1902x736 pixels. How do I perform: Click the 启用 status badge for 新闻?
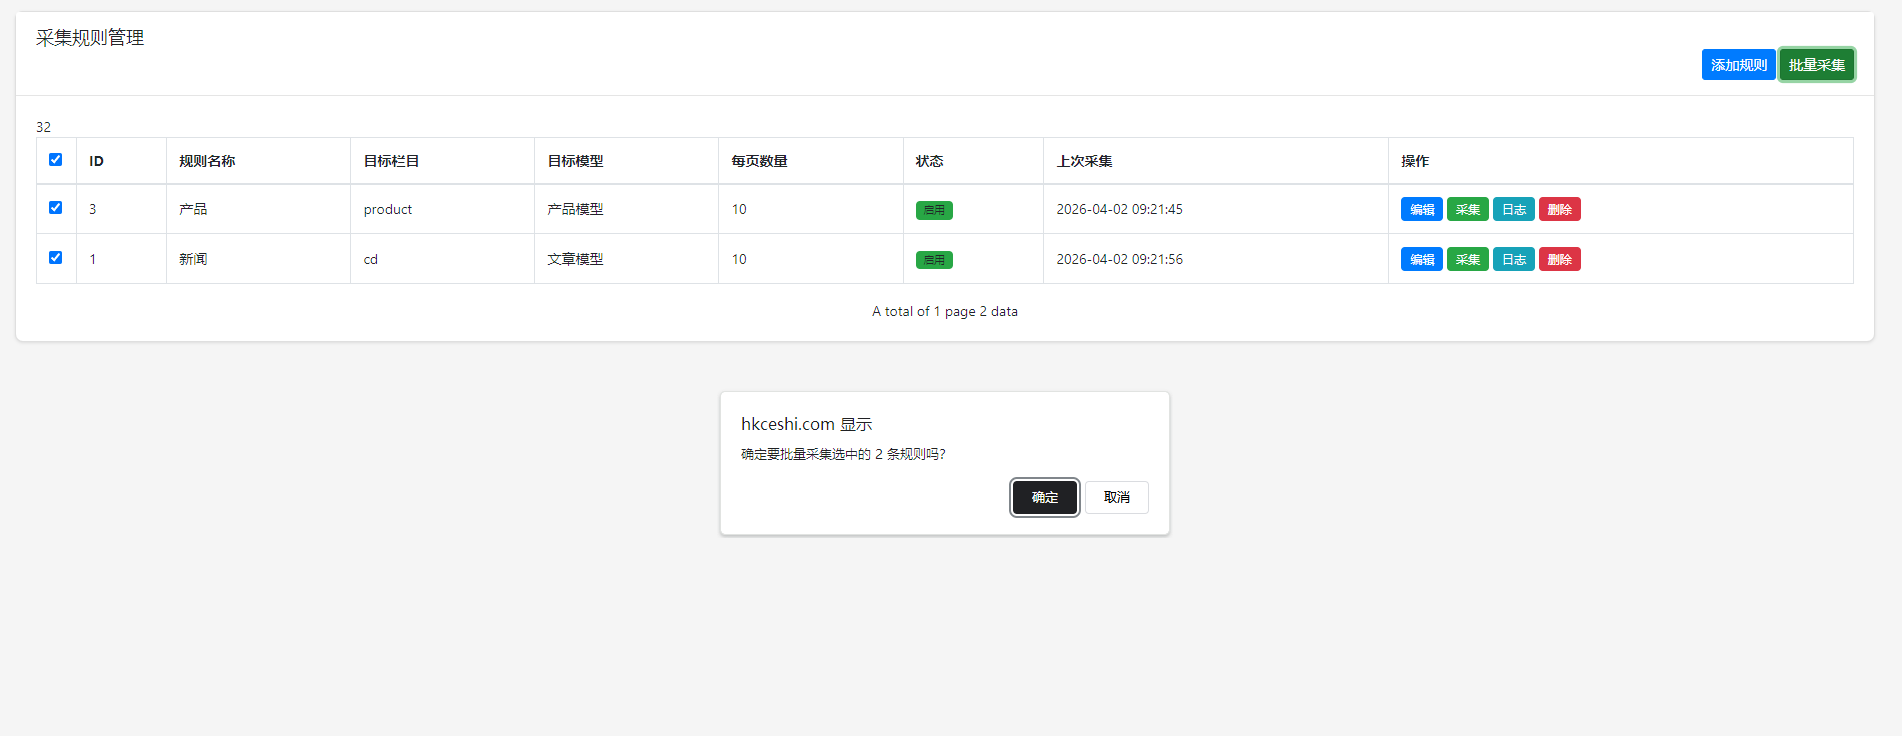click(x=934, y=260)
